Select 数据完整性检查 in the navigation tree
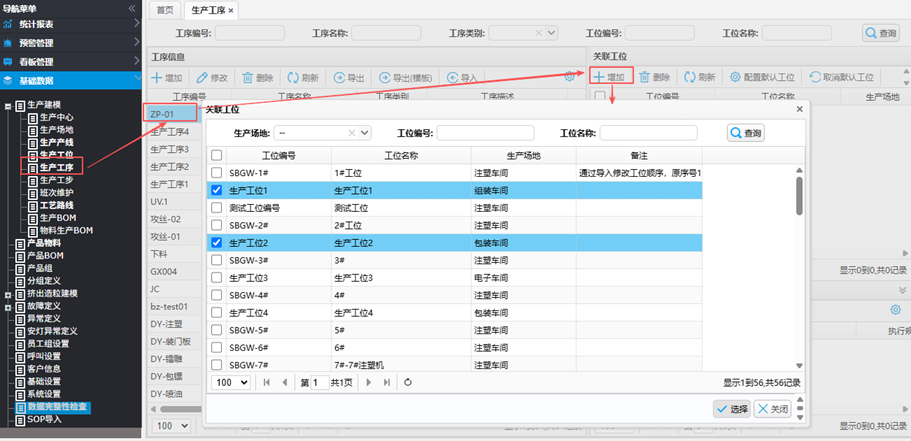Viewport: 911px width, 441px height. pos(57,407)
